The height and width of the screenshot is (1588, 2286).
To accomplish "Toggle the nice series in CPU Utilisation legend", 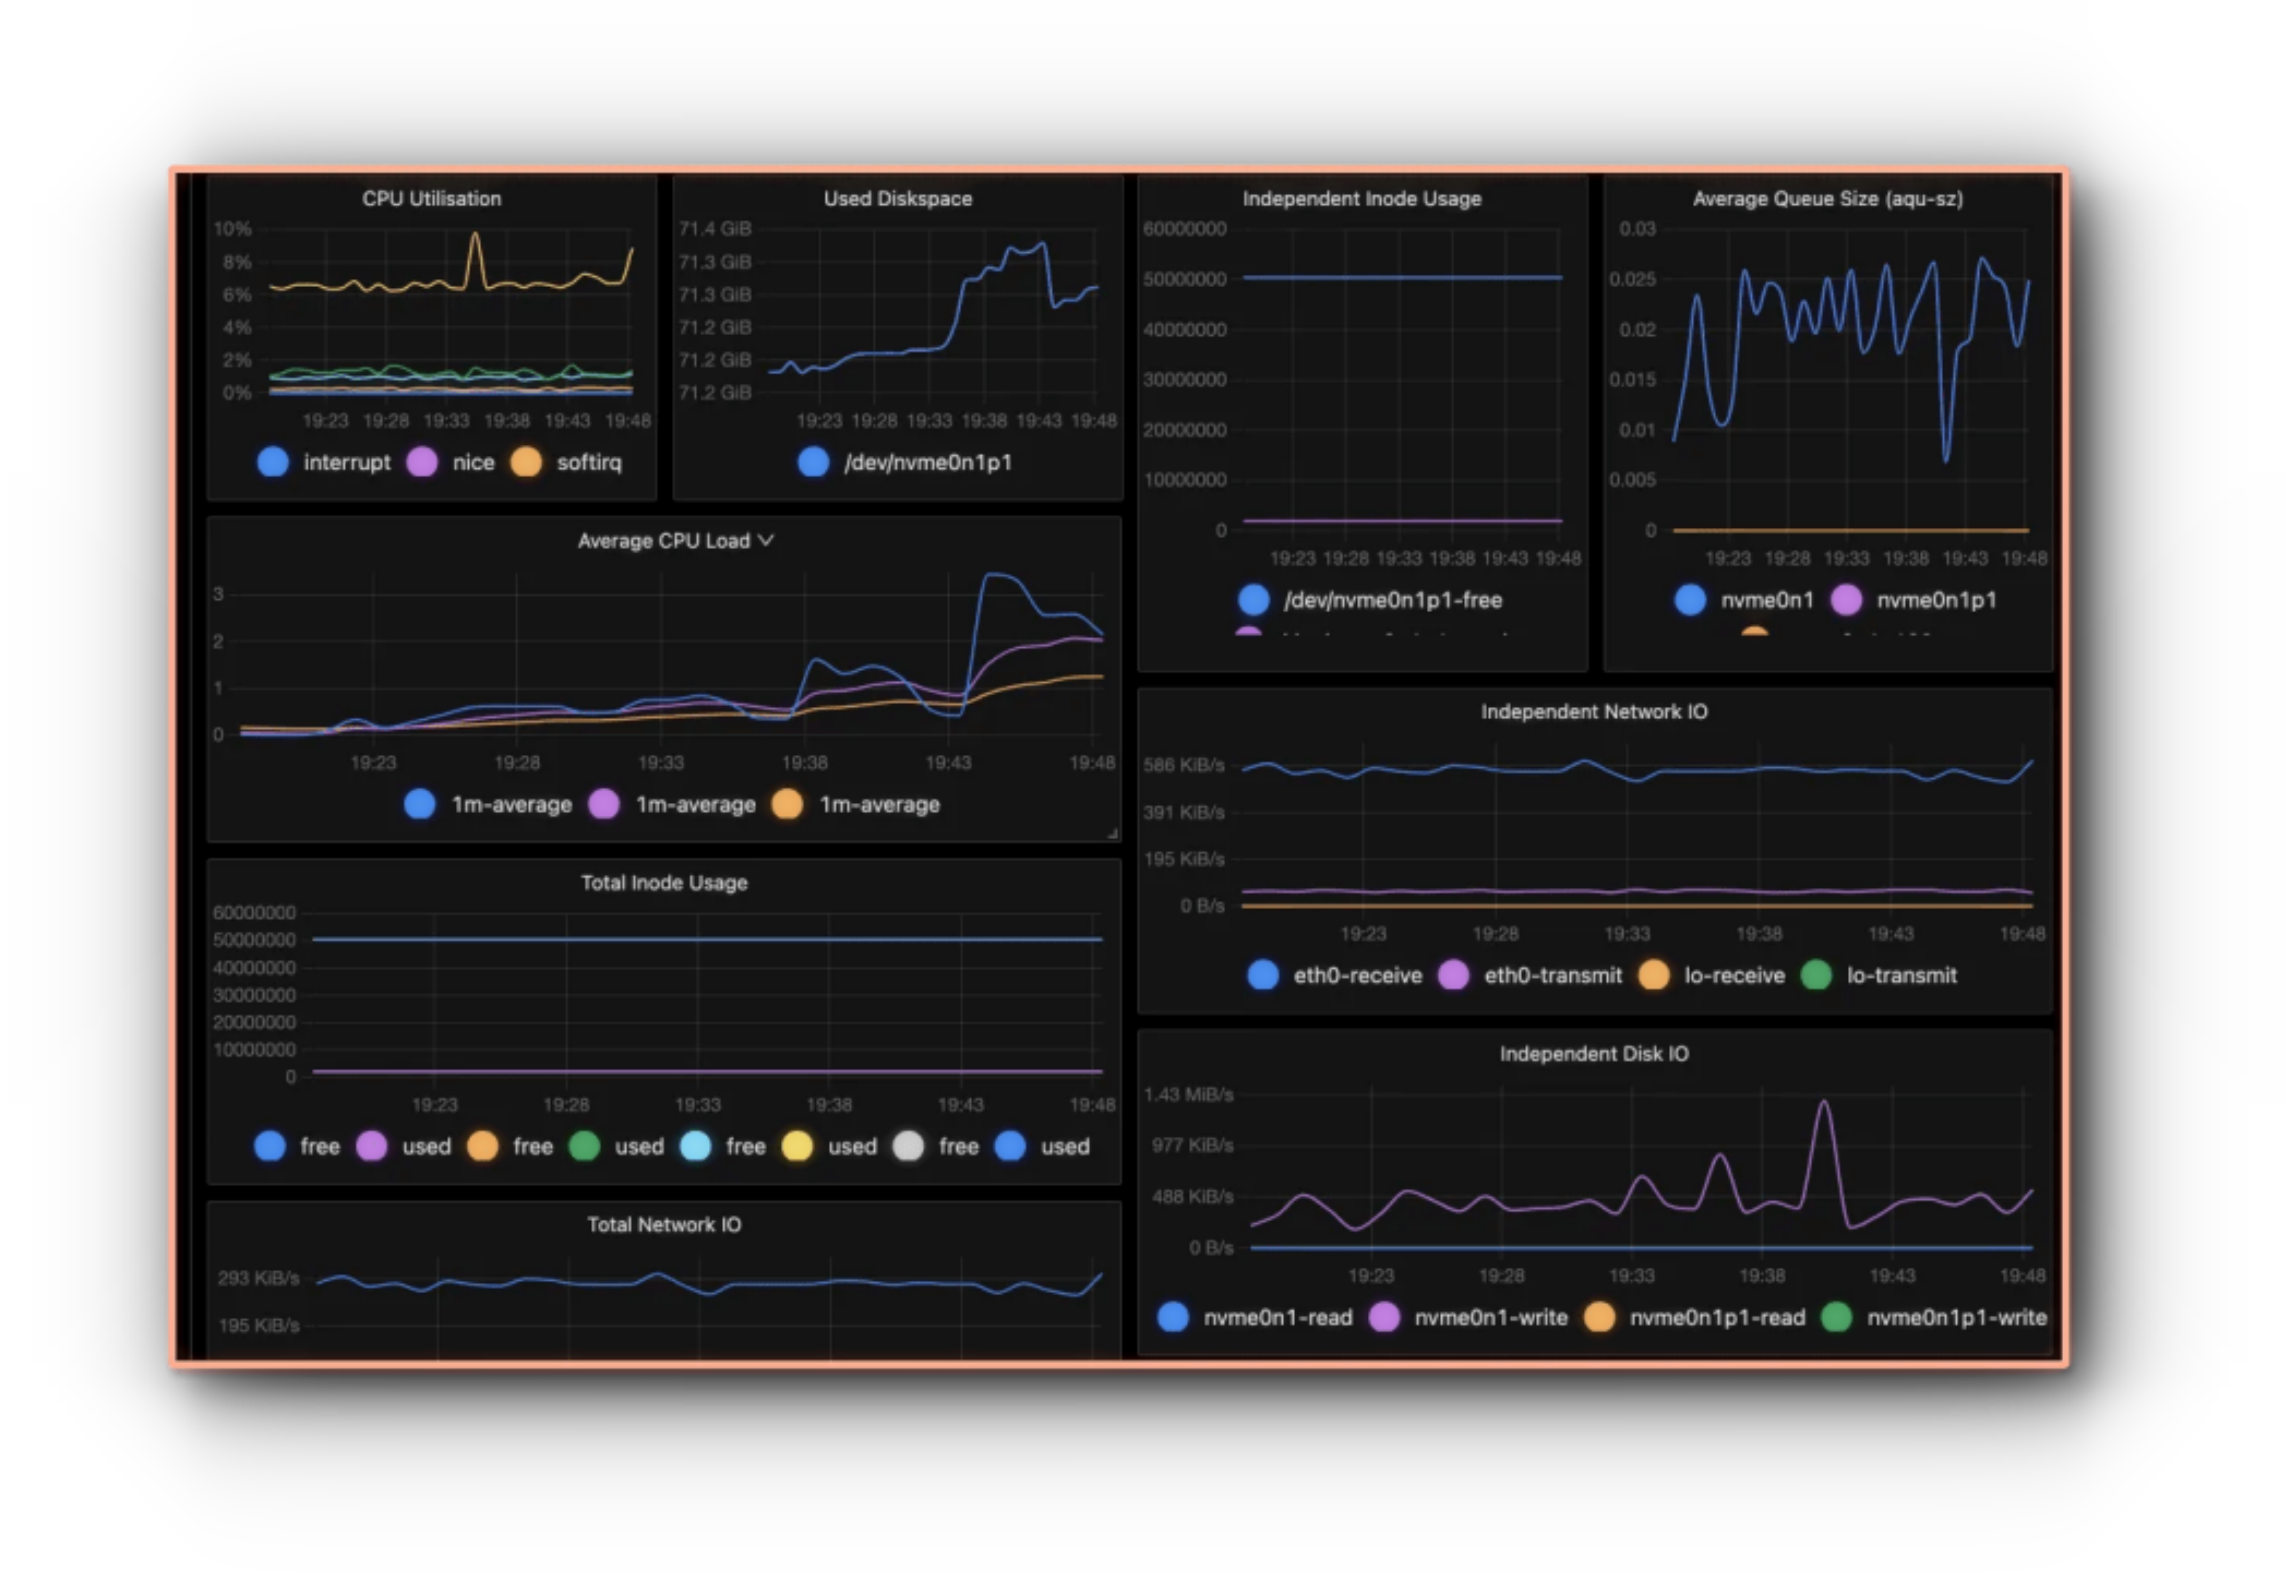I will [473, 462].
